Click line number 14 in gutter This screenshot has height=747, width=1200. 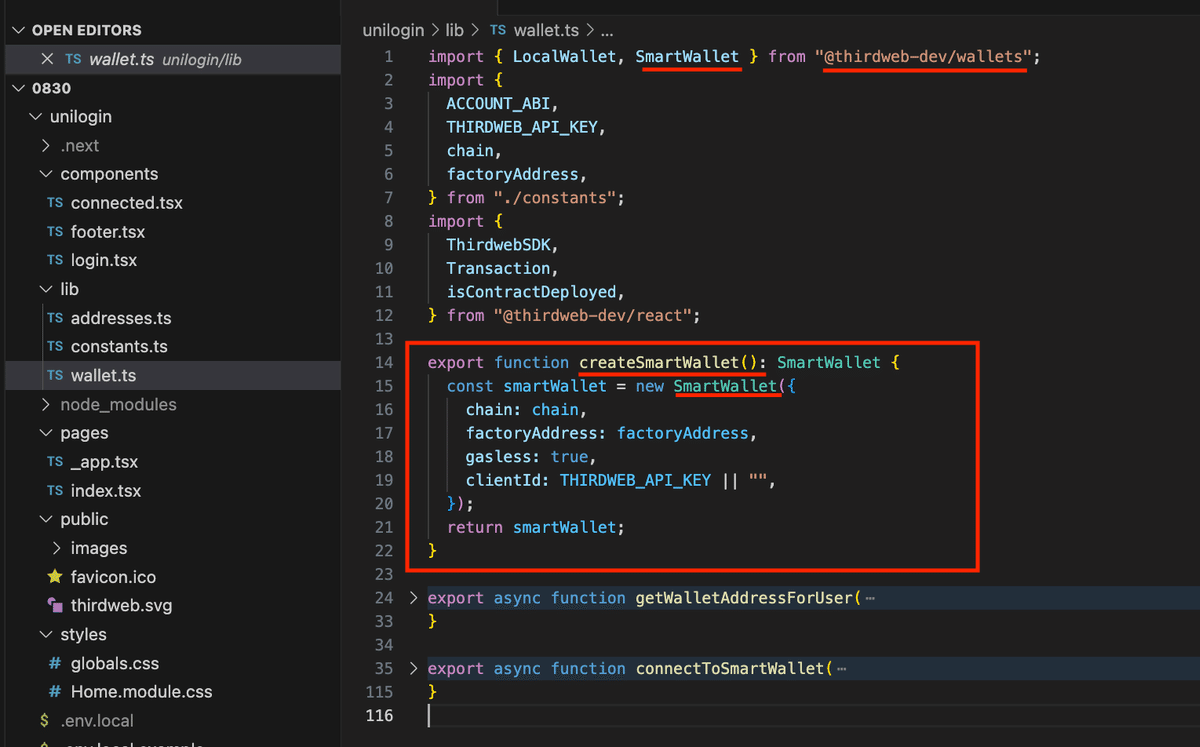coord(384,362)
